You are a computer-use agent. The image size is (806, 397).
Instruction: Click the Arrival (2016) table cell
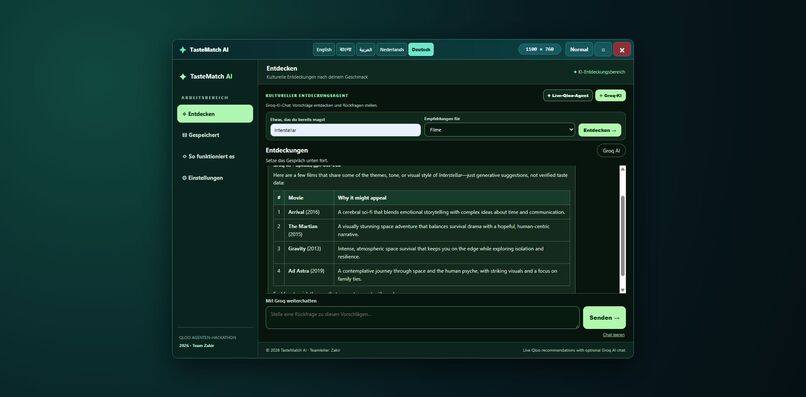click(x=309, y=212)
